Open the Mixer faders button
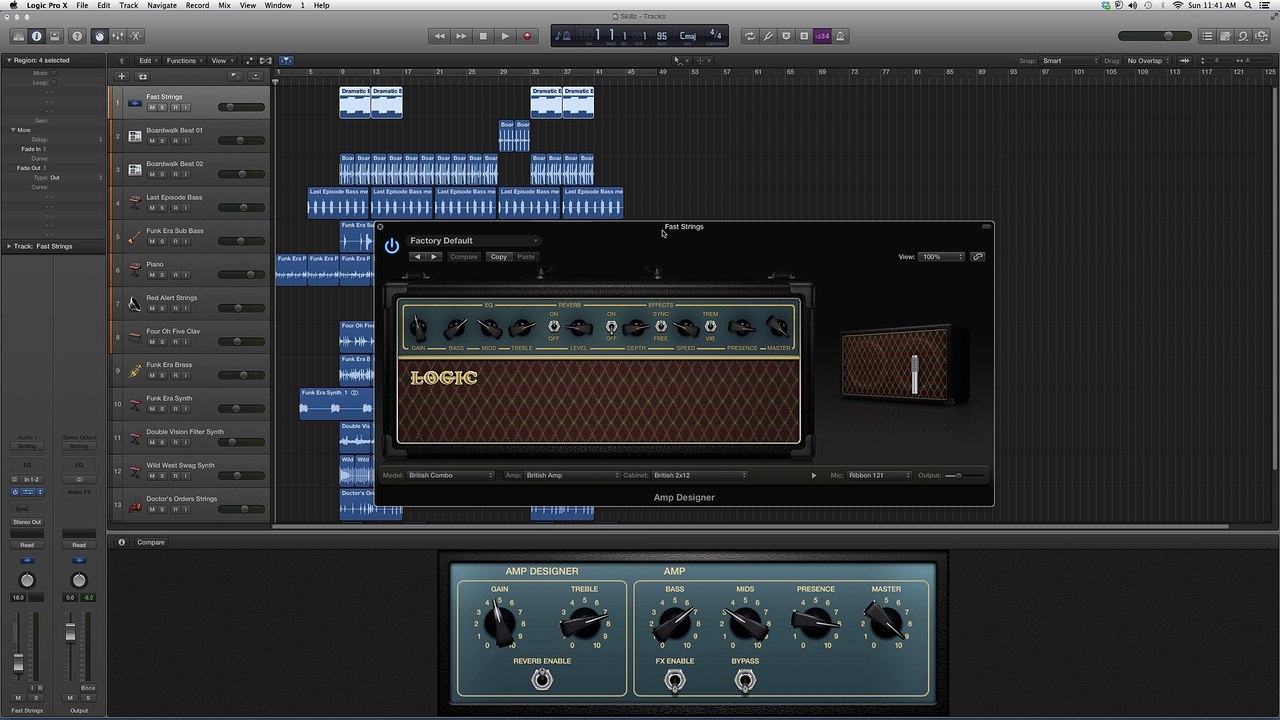This screenshot has width=1280, height=720. 117,36
